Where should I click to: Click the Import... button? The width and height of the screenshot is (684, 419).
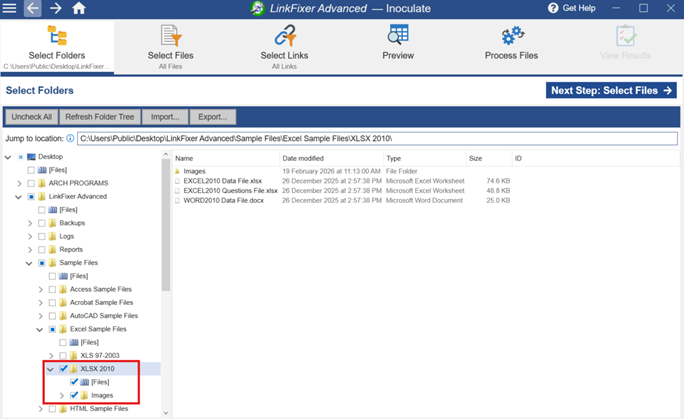[x=165, y=117]
